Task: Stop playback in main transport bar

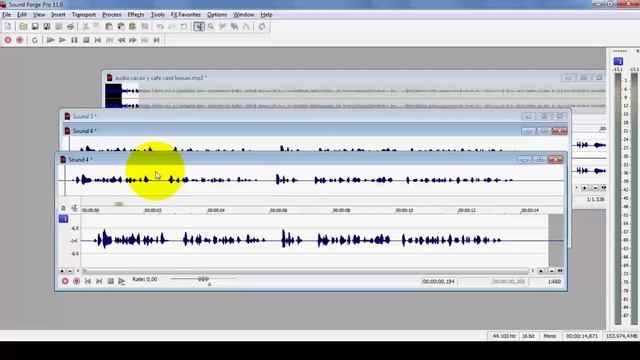Action: tap(86, 40)
